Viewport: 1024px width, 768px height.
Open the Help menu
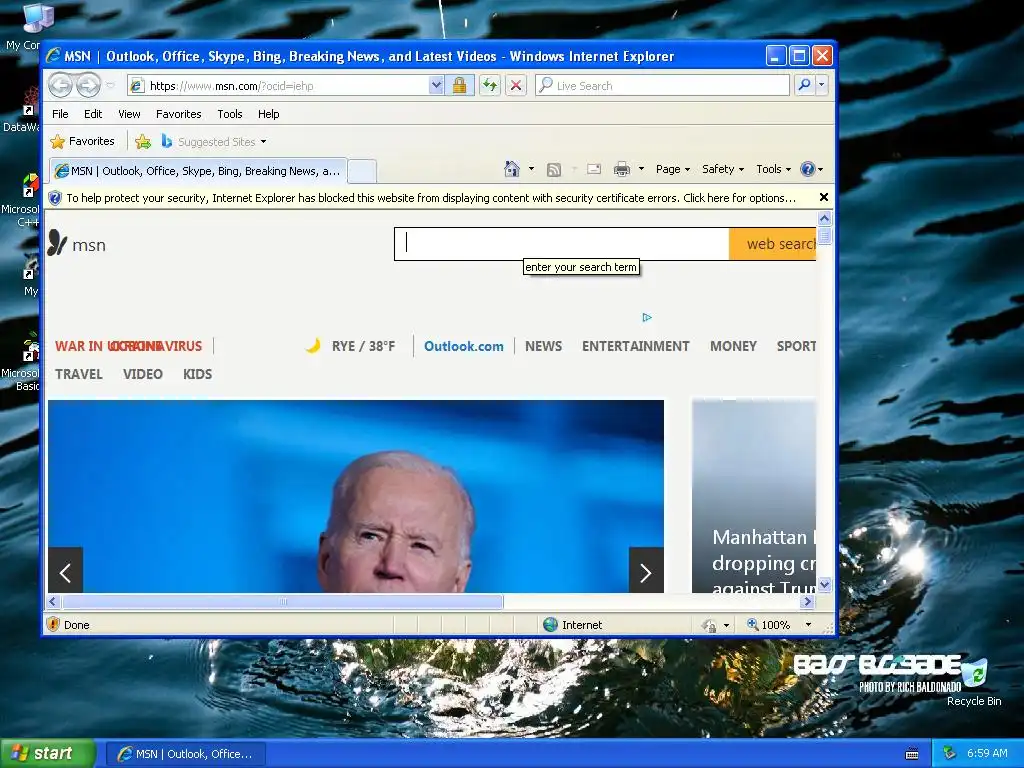pos(268,114)
